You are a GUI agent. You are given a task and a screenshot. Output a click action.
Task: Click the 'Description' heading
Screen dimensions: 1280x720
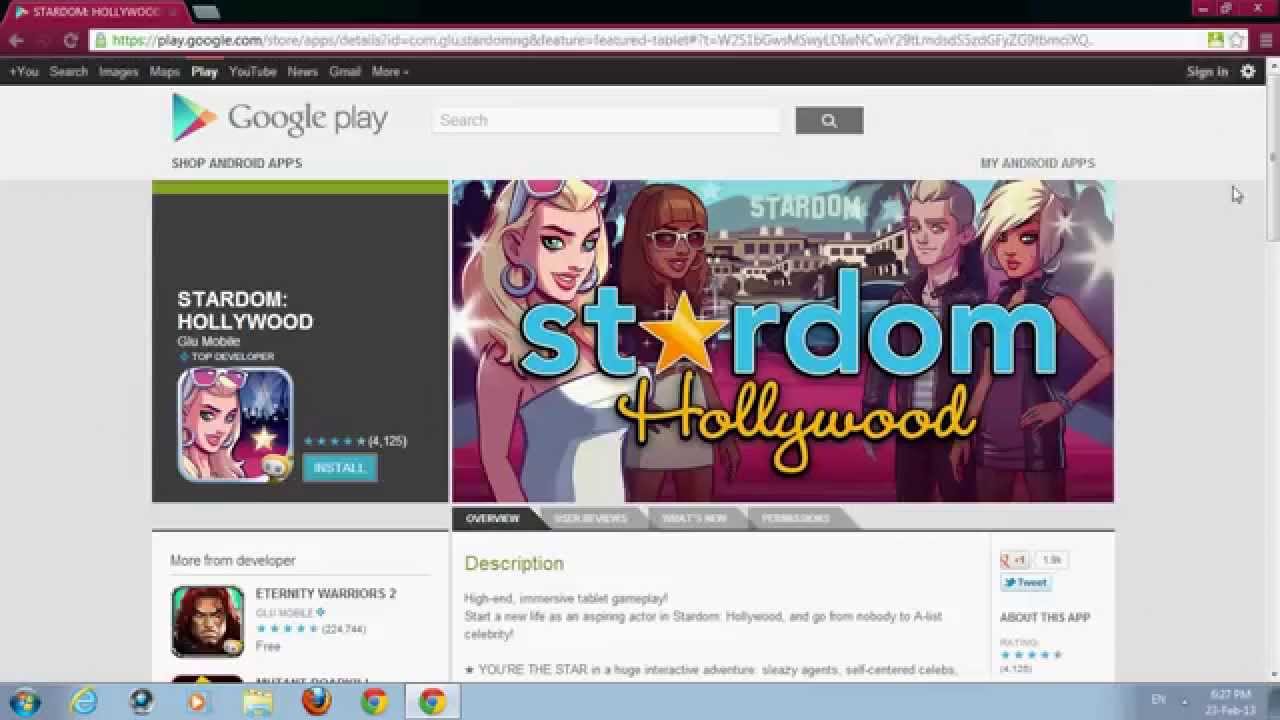pyautogui.click(x=514, y=564)
